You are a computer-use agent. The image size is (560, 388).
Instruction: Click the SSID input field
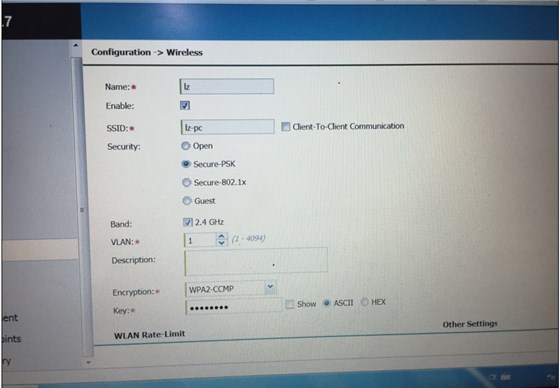[228, 127]
